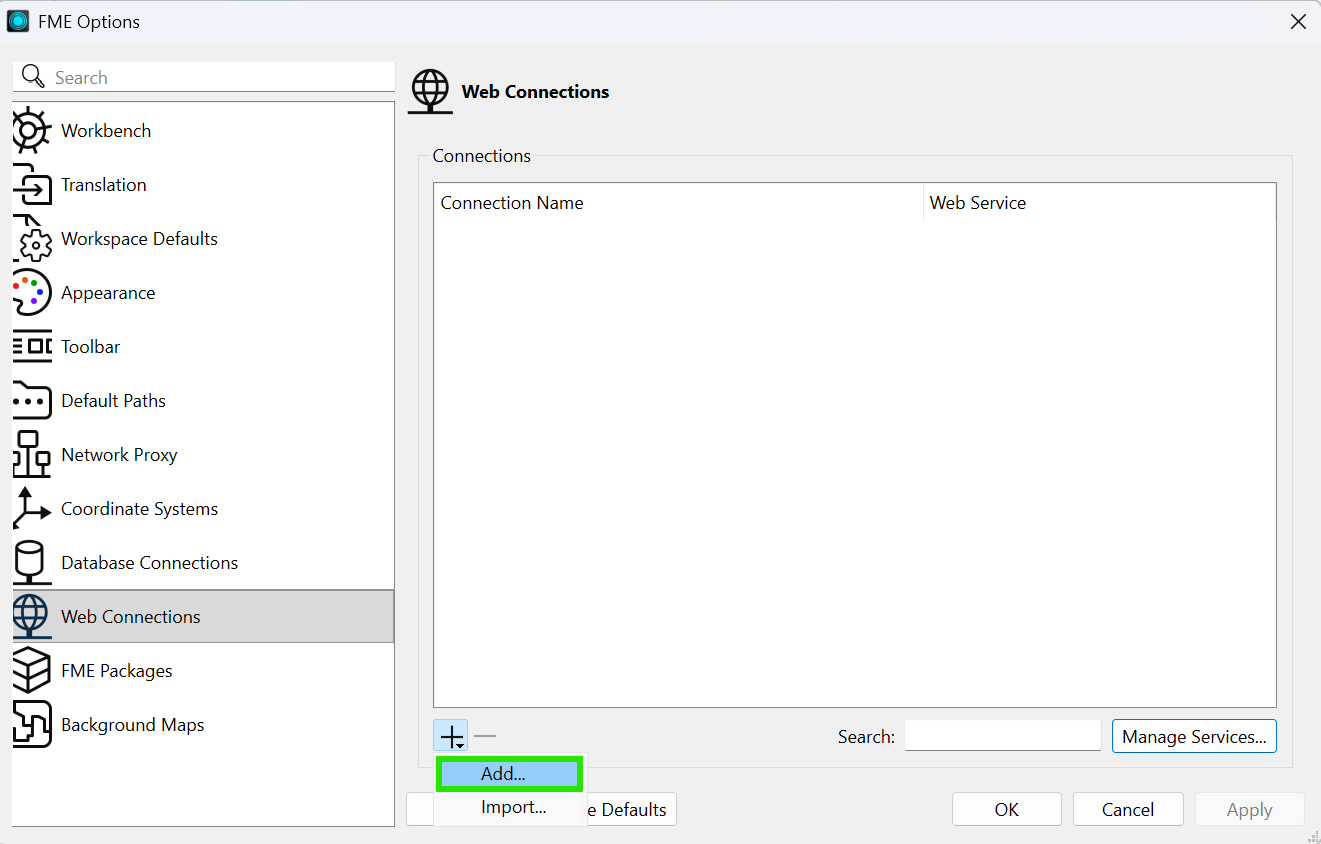Select Database Connections entry

click(x=203, y=563)
